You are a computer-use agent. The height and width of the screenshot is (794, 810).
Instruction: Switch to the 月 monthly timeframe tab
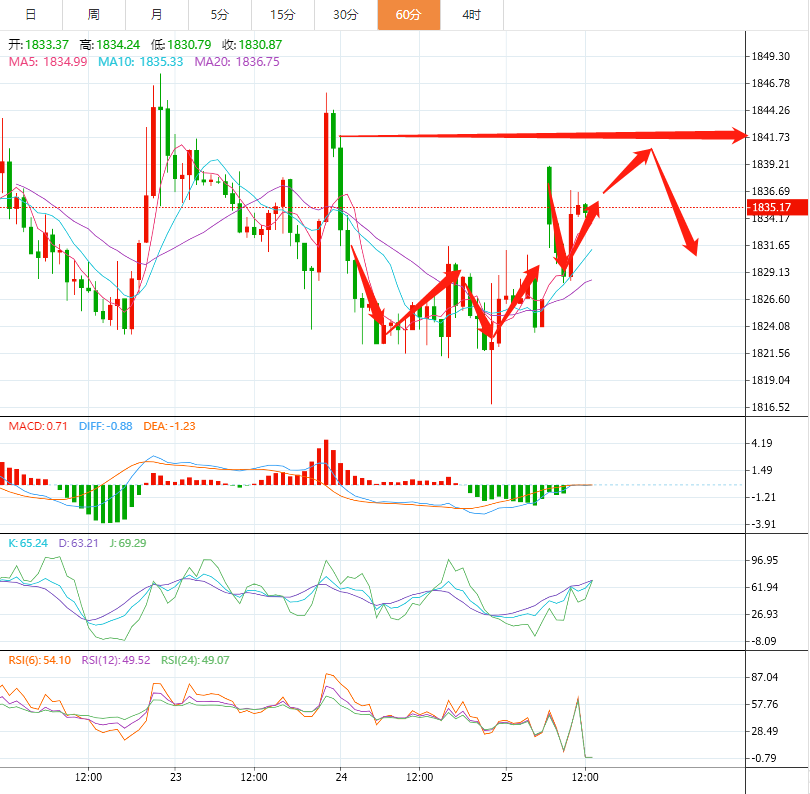click(157, 14)
